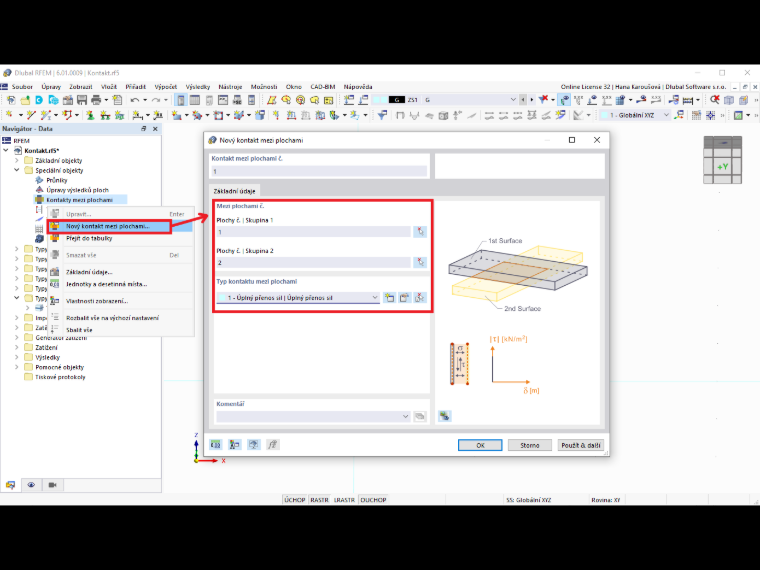760x570 pixels.
Task: Click the fx formula icon in dialog footer
Action: (x=272, y=444)
